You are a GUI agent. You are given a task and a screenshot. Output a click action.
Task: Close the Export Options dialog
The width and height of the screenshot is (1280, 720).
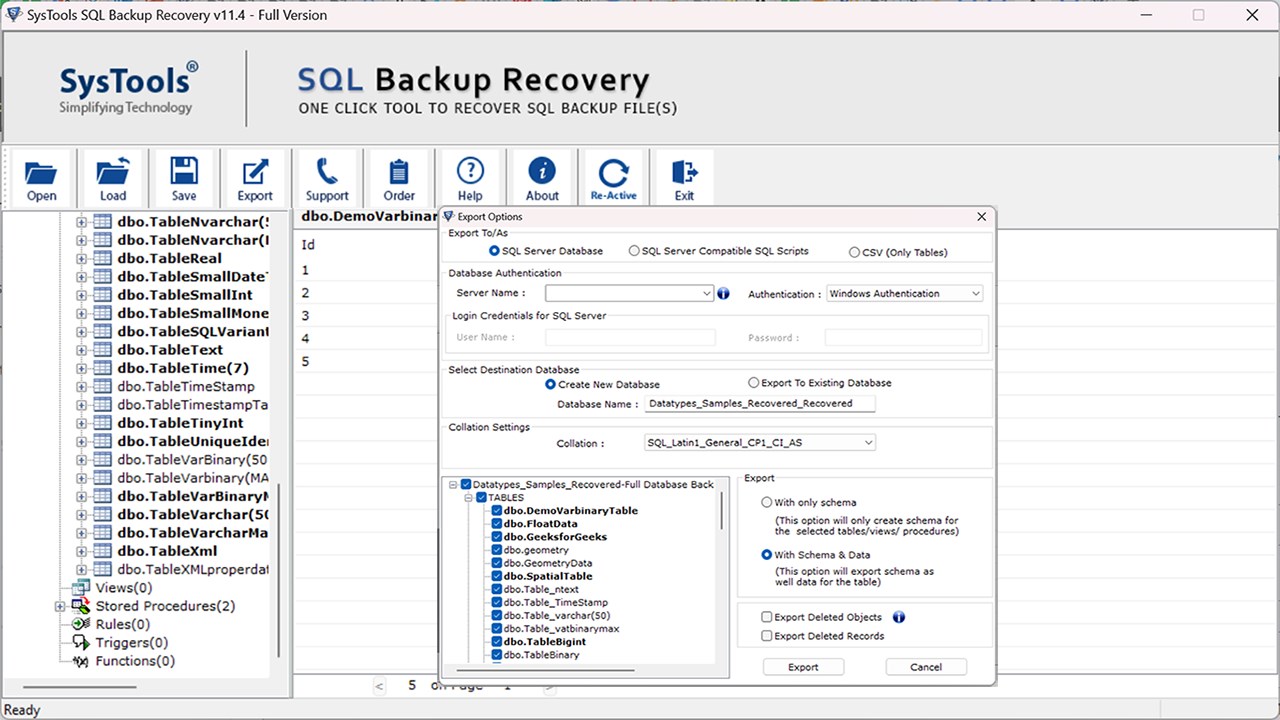pyautogui.click(x=981, y=216)
